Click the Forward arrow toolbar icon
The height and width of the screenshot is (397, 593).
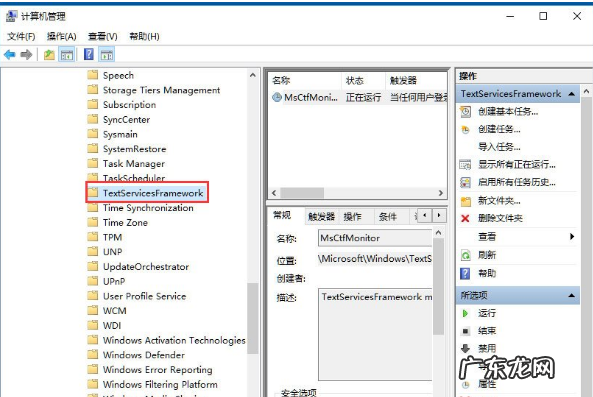click(26, 55)
